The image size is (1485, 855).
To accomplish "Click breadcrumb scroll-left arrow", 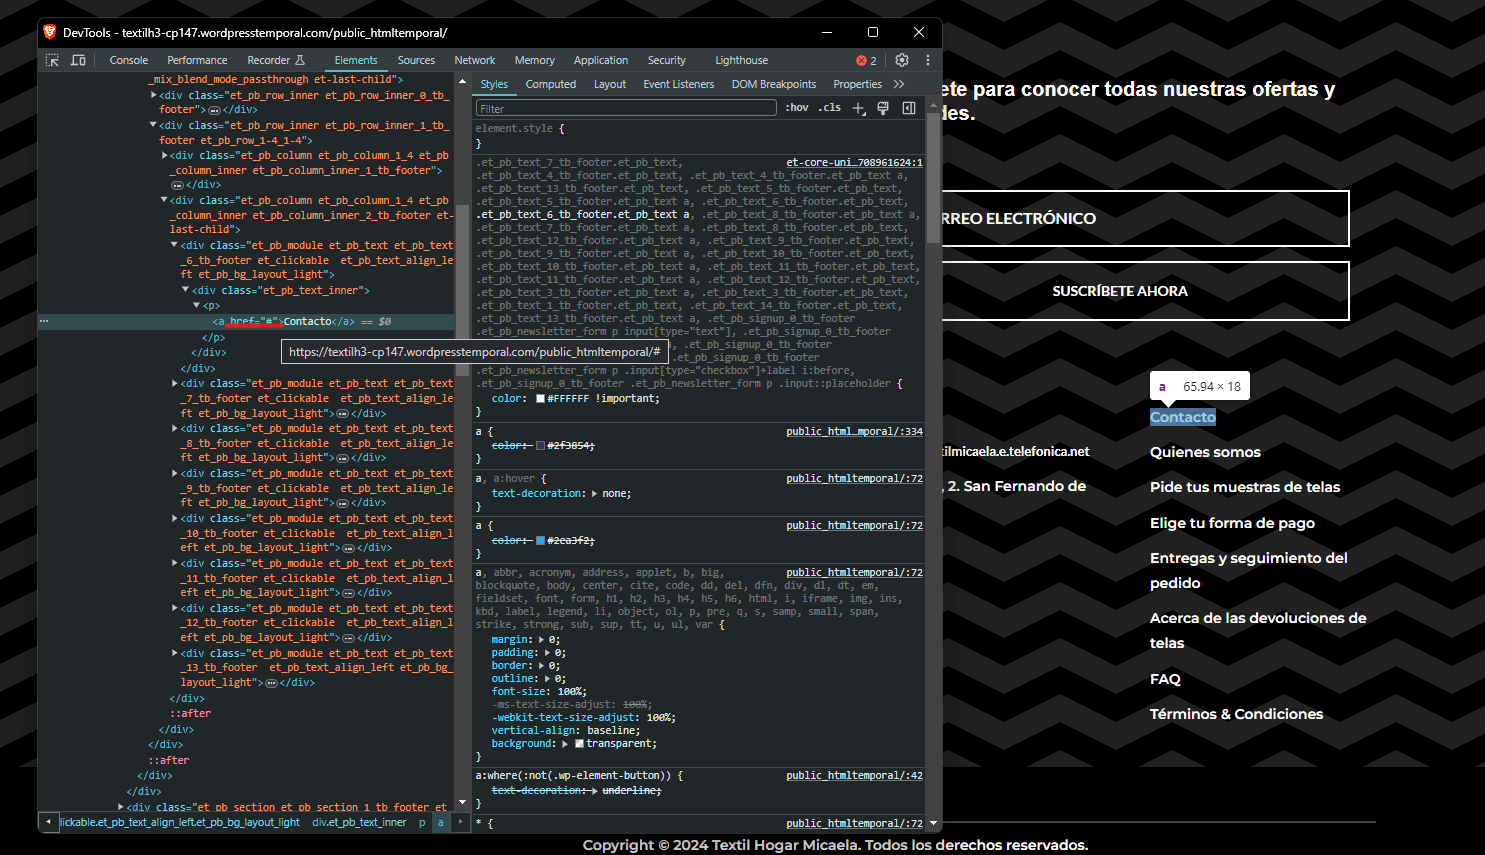I will coord(48,822).
